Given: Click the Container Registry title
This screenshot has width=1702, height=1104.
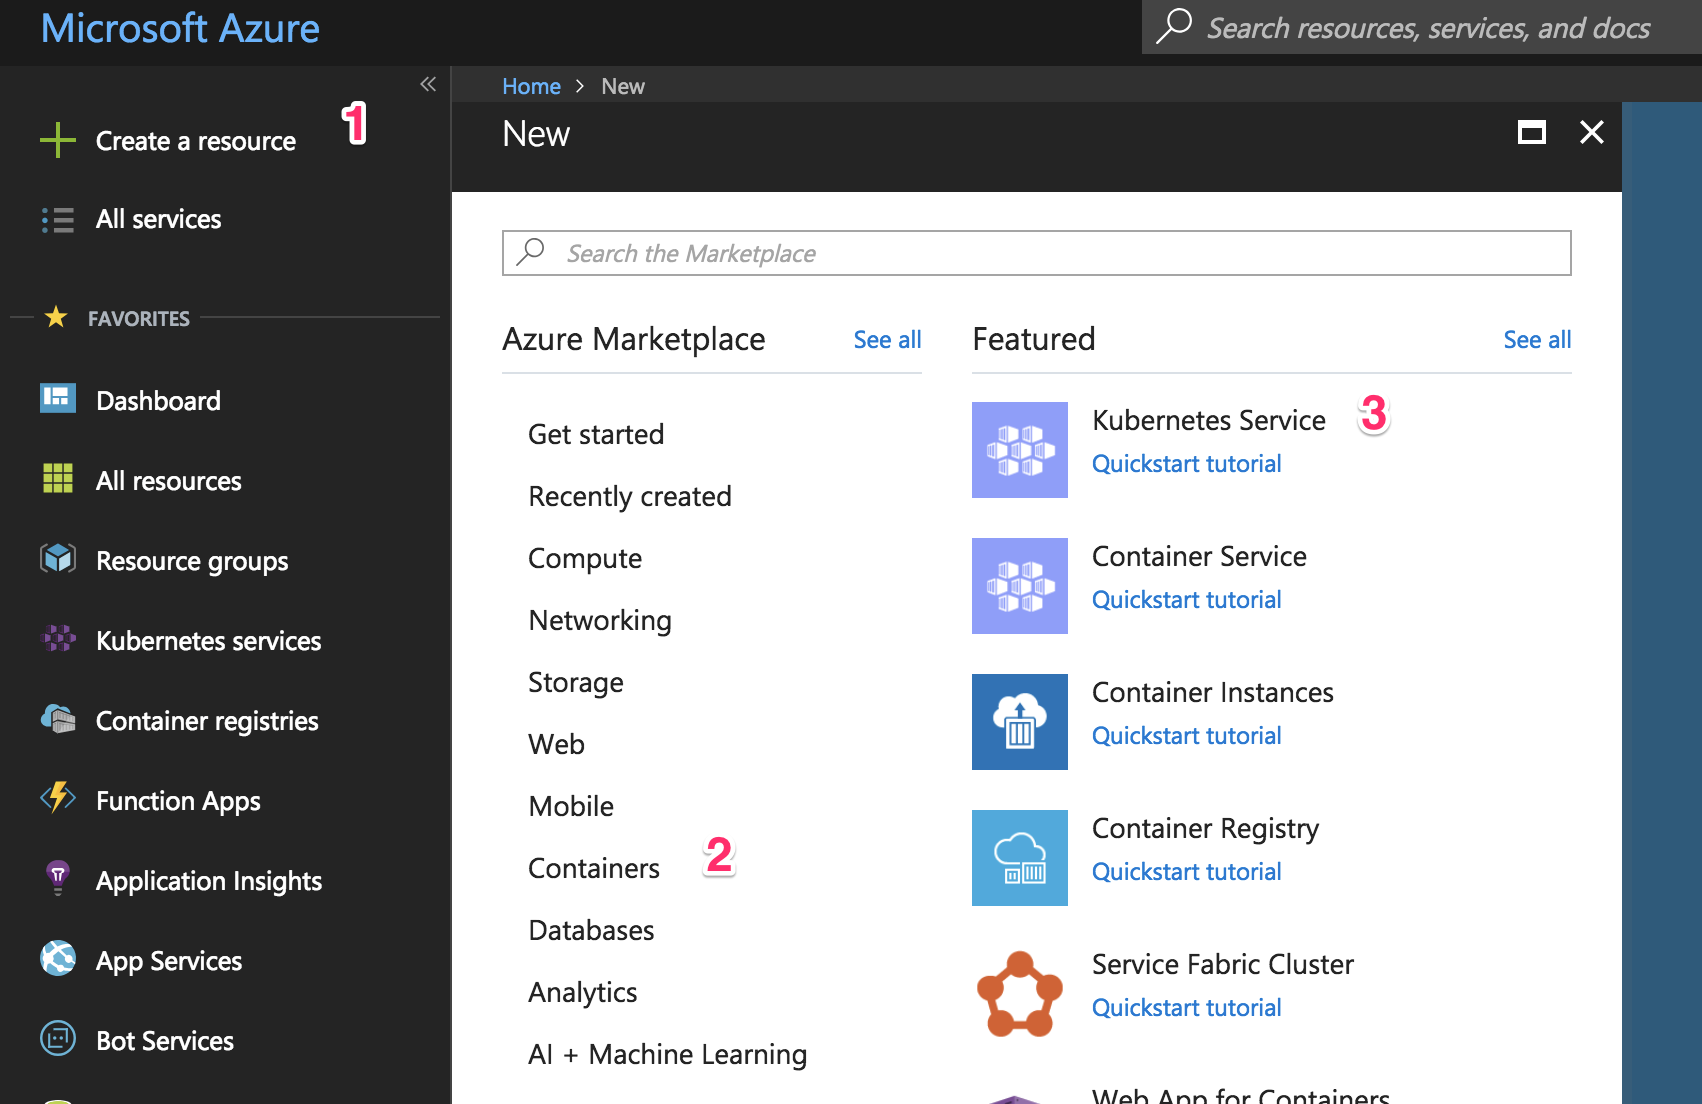Looking at the screenshot, I should [1206, 828].
